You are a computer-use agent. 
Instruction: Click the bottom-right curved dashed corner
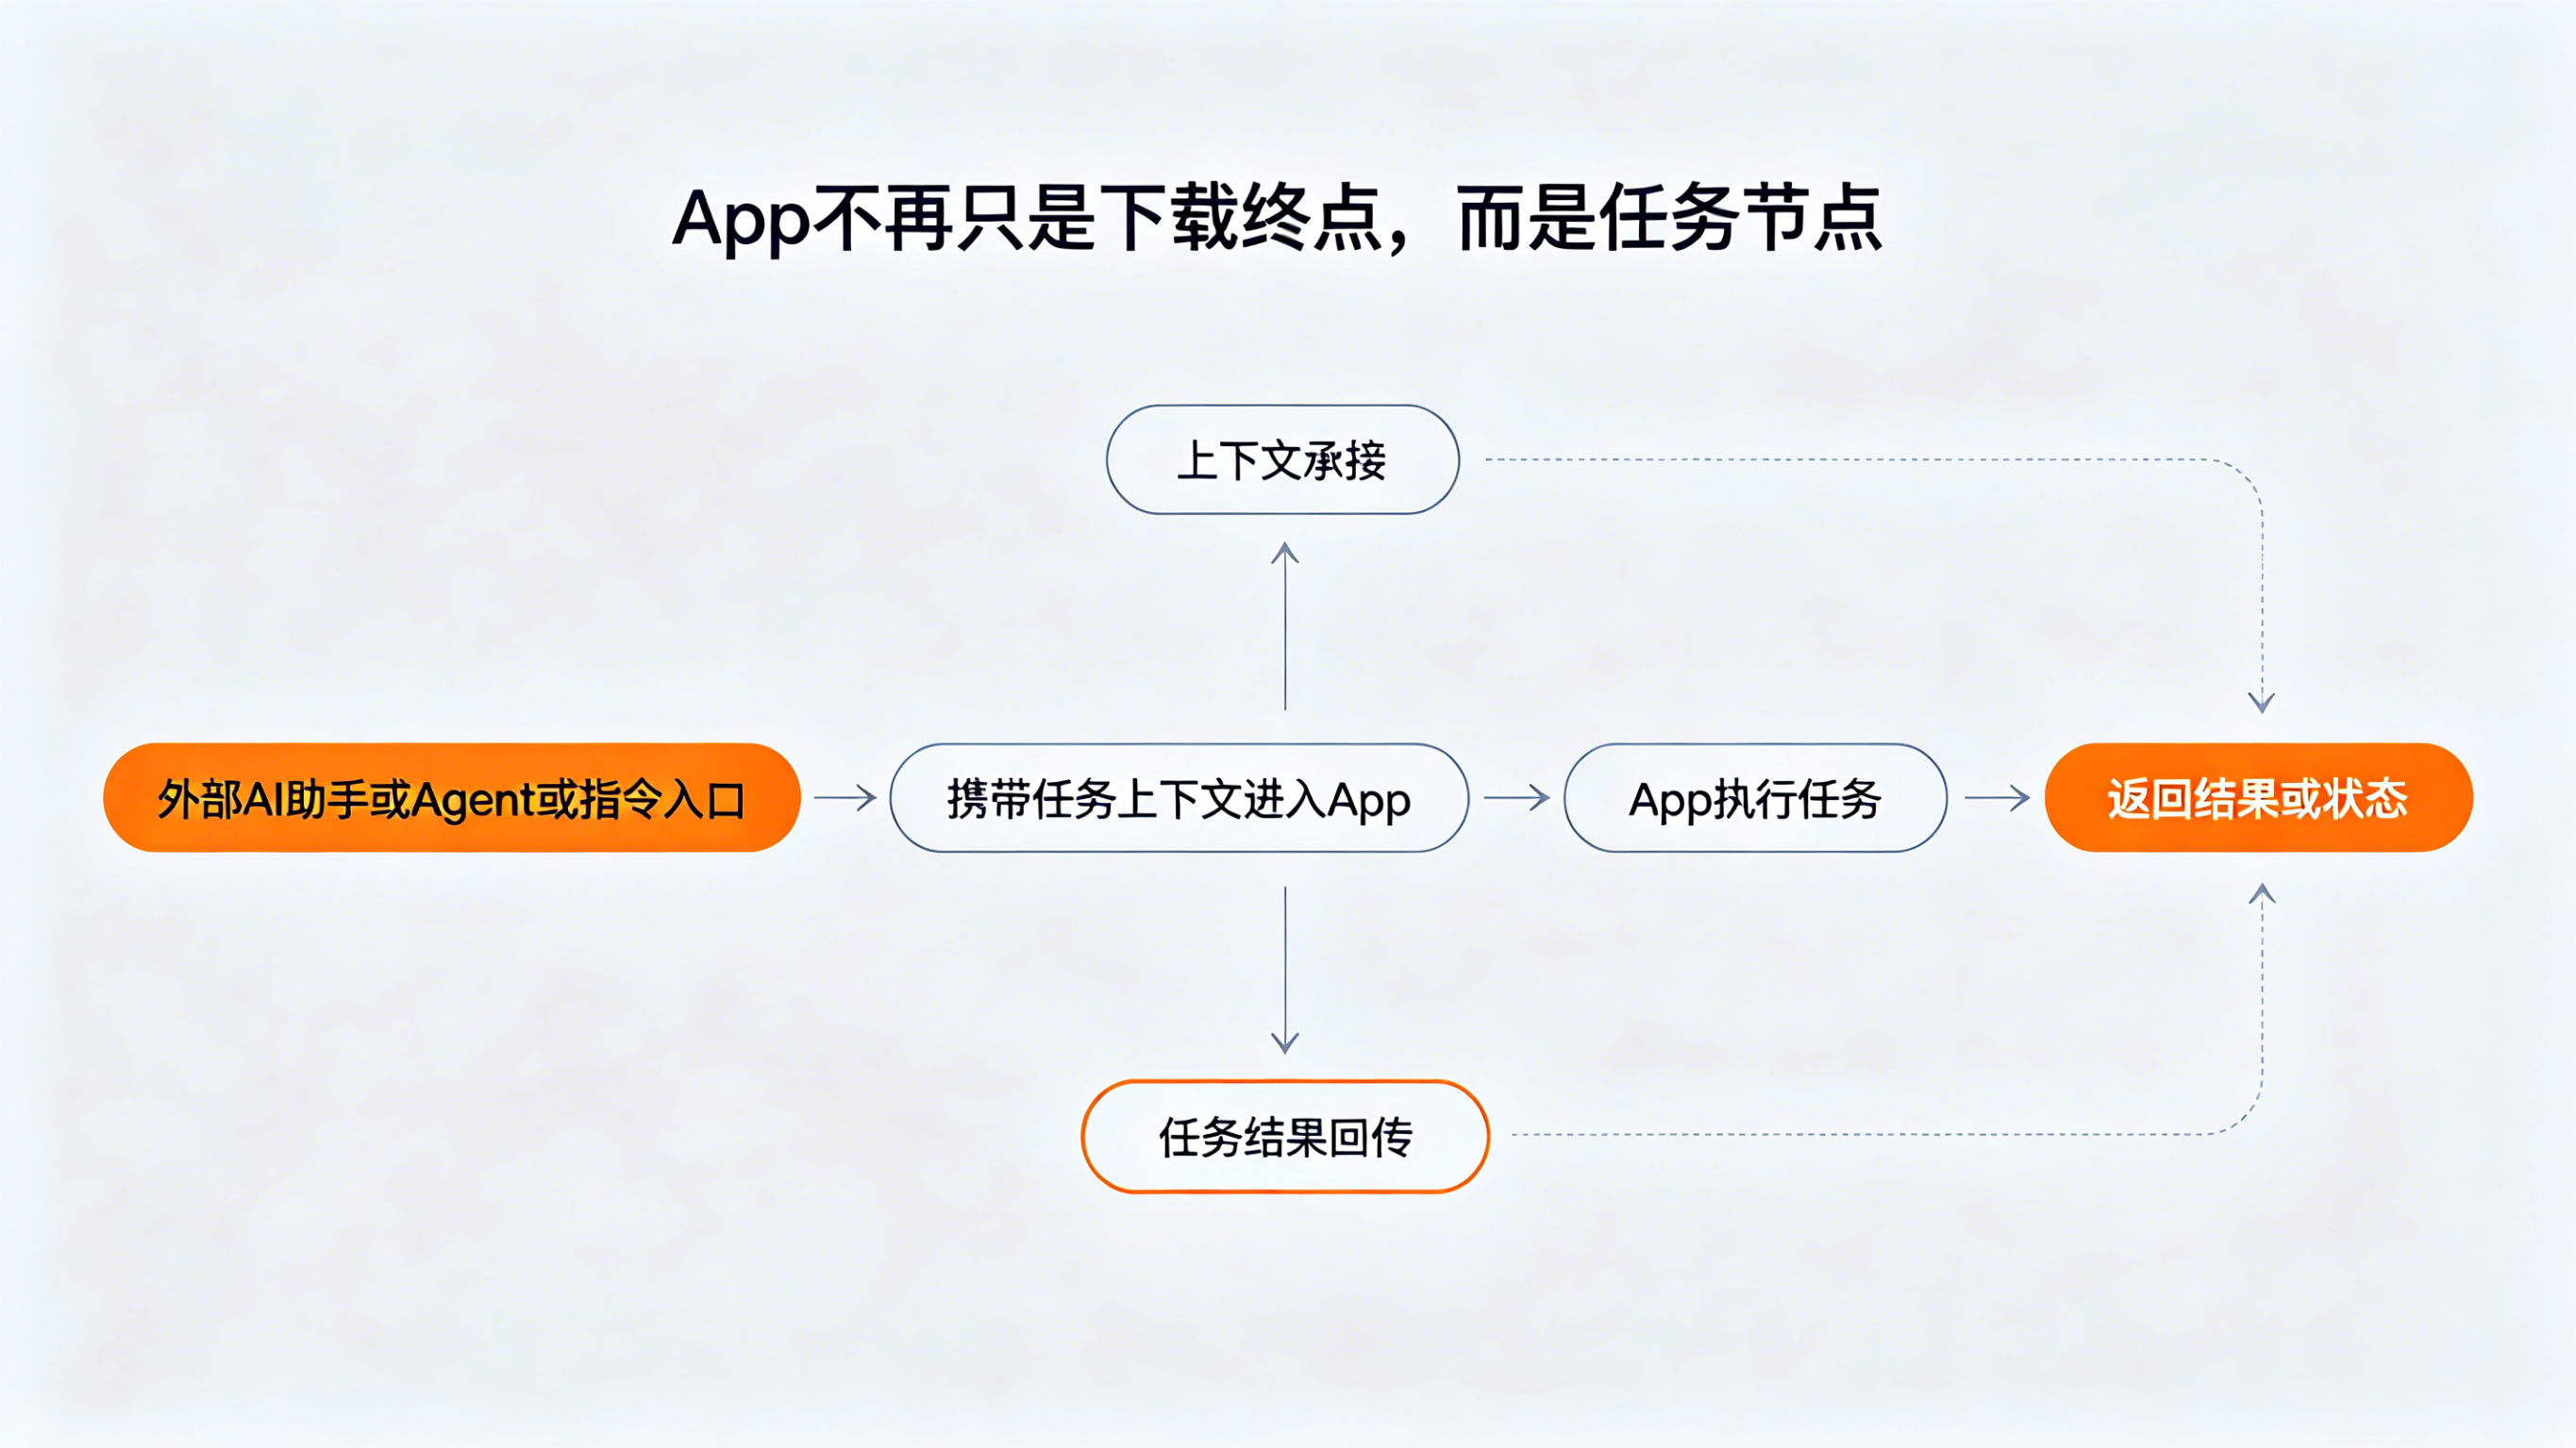click(x=2245, y=1118)
